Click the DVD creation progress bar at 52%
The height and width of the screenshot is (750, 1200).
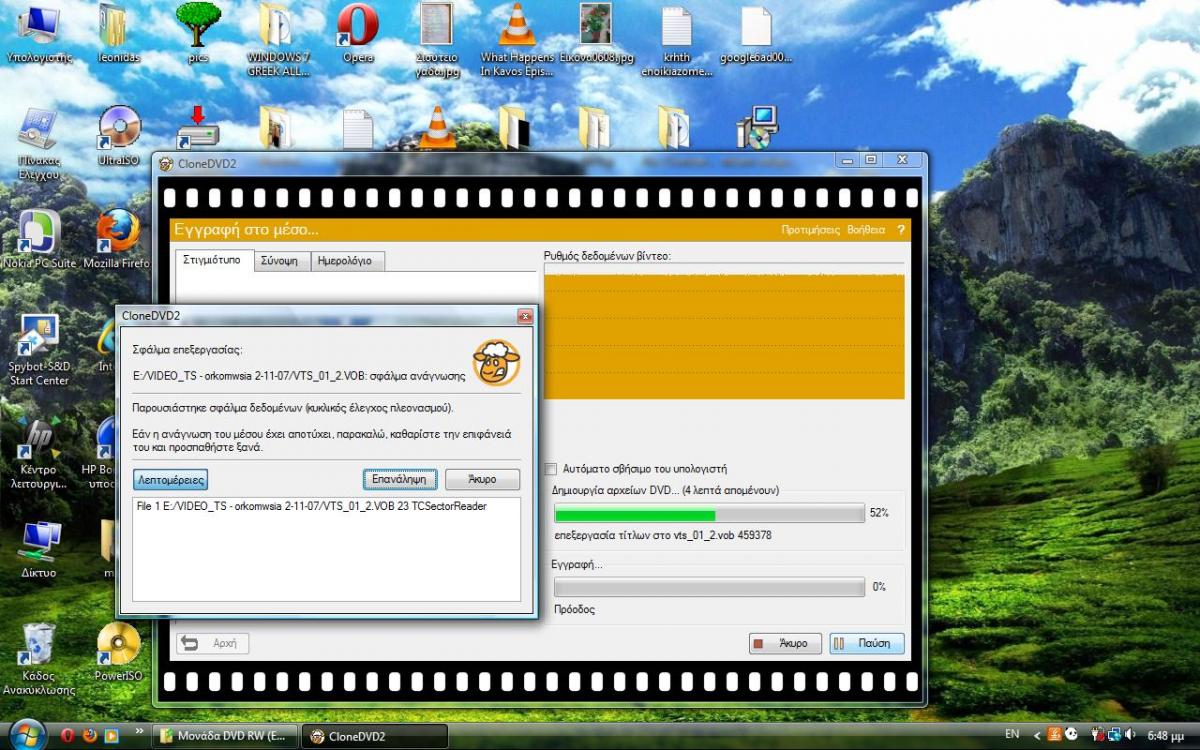click(709, 513)
